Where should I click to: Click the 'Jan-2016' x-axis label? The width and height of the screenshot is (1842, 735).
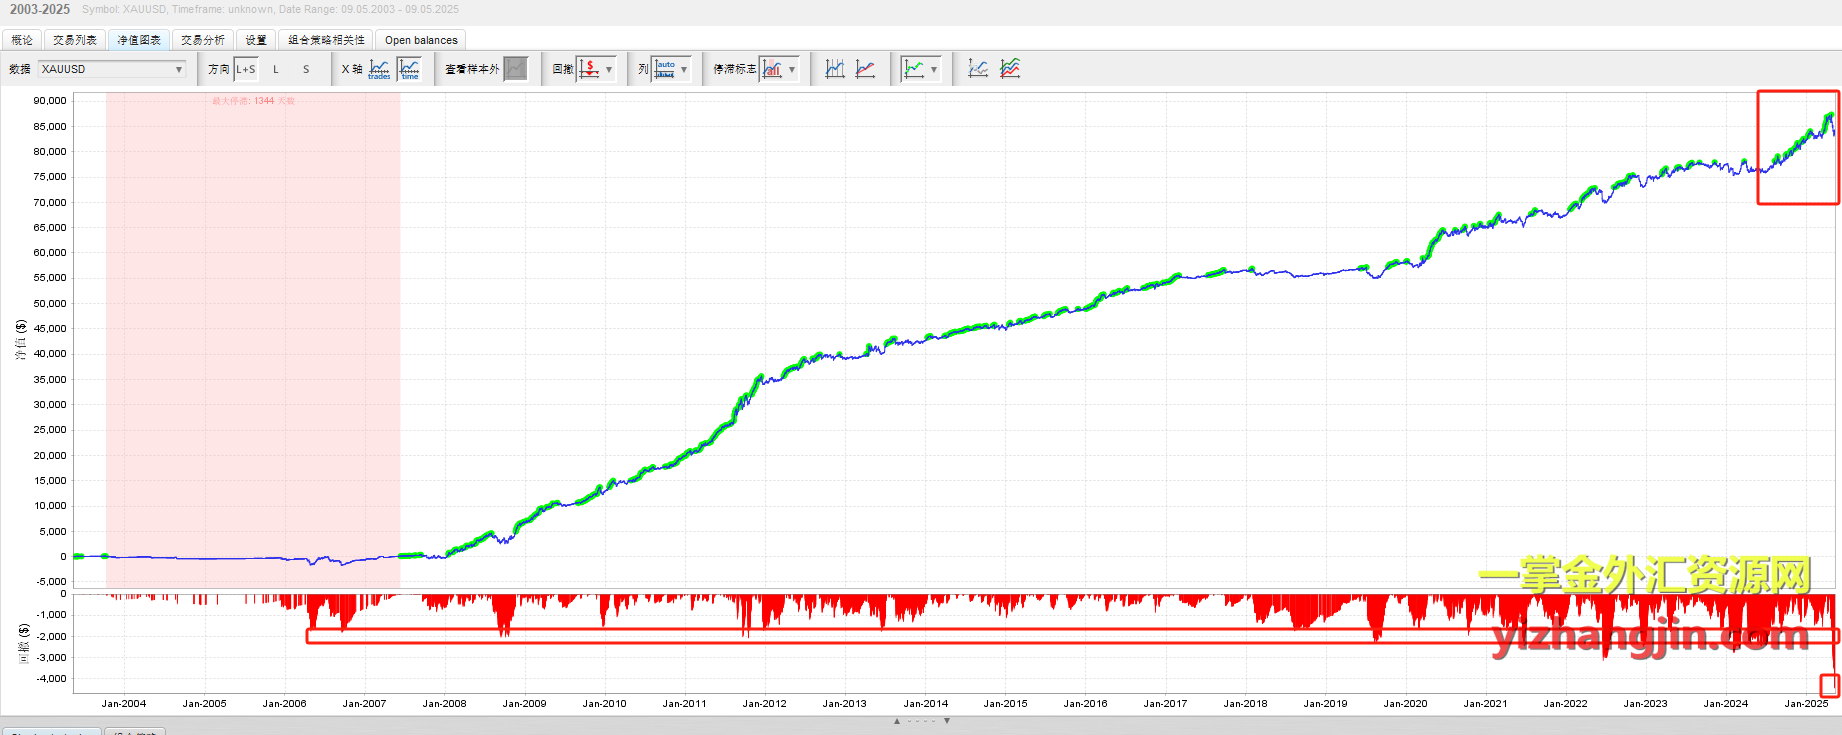point(1085,703)
